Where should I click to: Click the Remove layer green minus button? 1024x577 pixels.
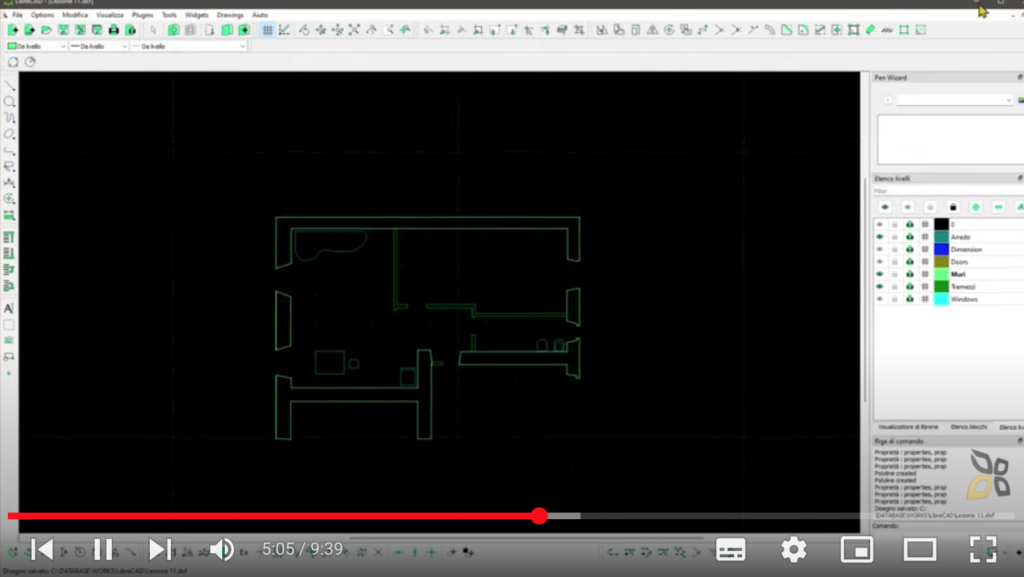point(999,207)
